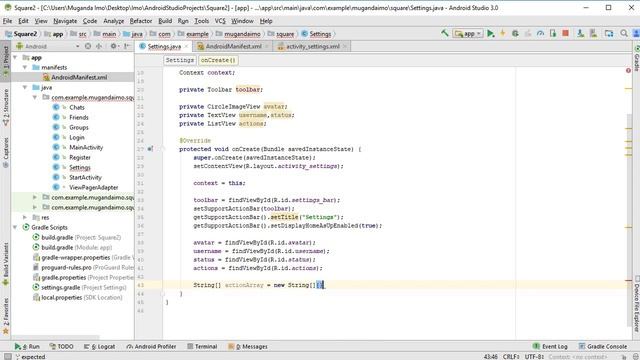Viewport: 640px width, 360px height.
Task: Open the TODO tool window
Action: [x=61, y=347]
